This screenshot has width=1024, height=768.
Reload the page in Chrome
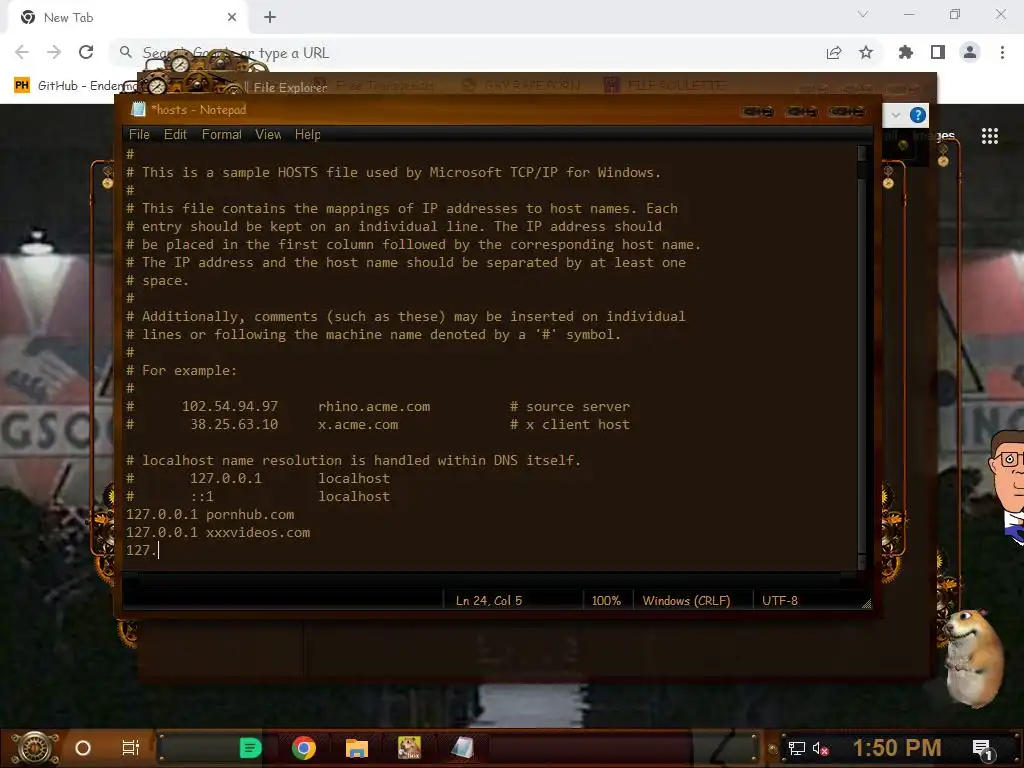[86, 52]
